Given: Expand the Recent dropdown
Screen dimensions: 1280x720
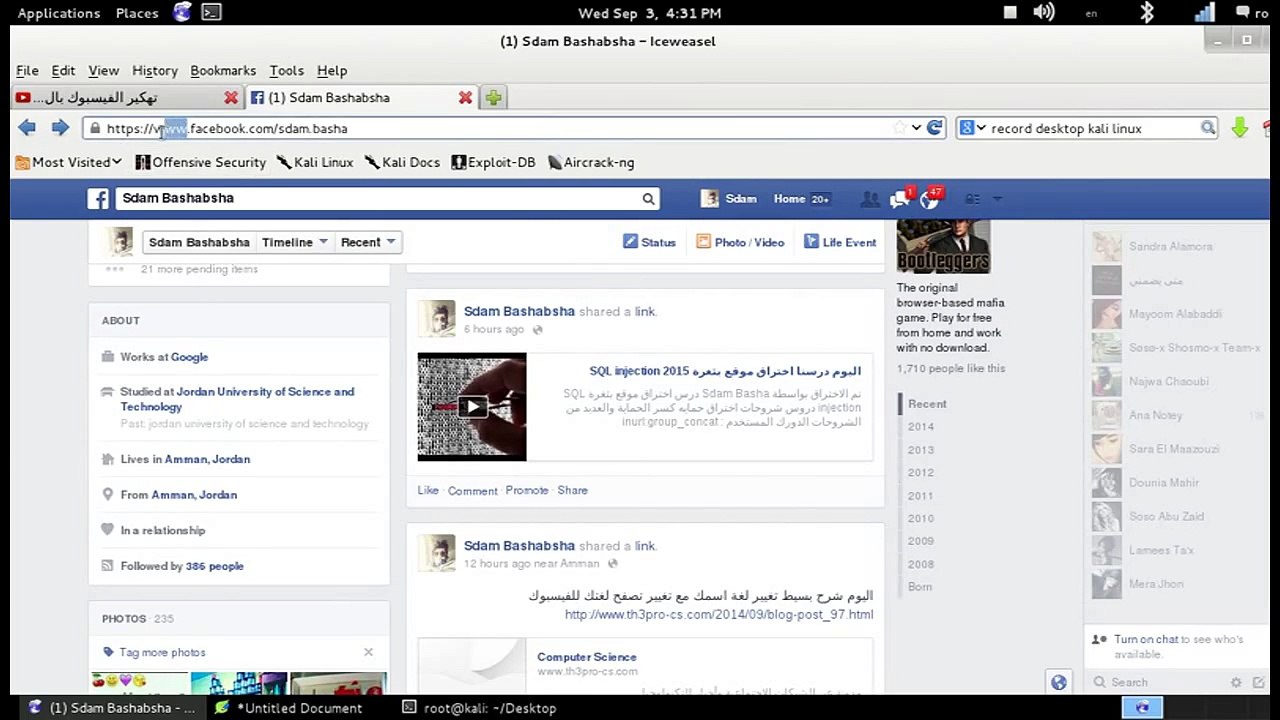Looking at the screenshot, I should [368, 242].
